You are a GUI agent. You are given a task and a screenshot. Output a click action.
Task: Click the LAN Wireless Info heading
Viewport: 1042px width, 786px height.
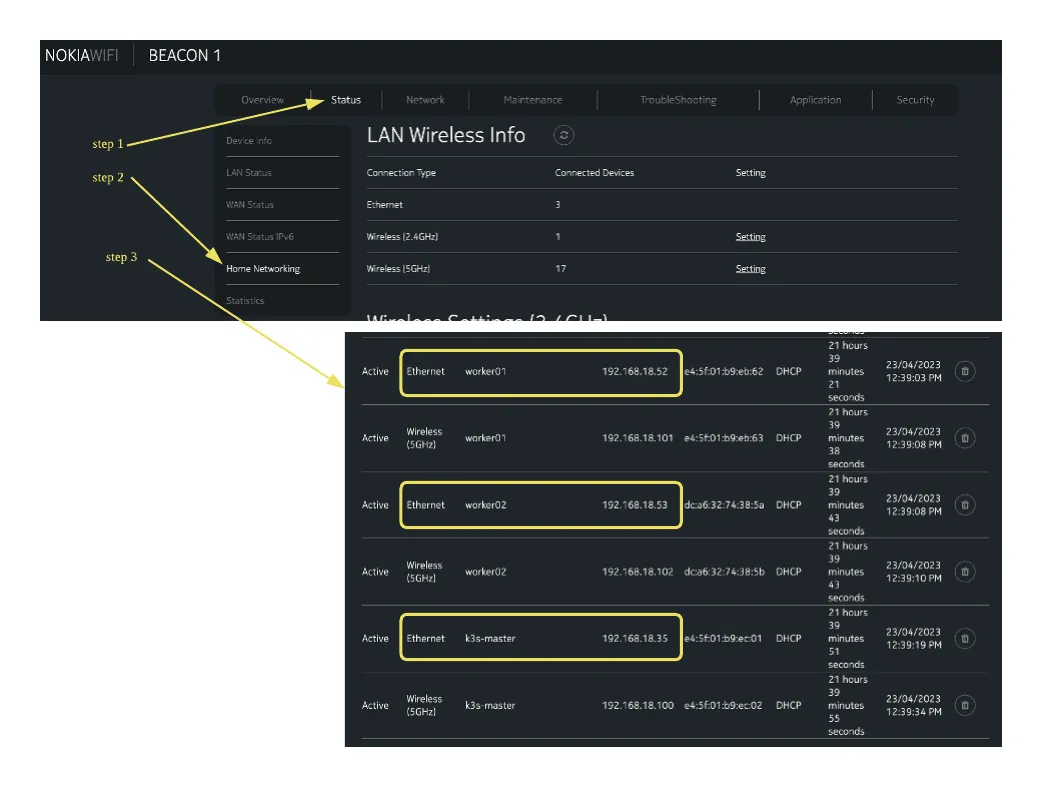pyautogui.click(x=446, y=135)
